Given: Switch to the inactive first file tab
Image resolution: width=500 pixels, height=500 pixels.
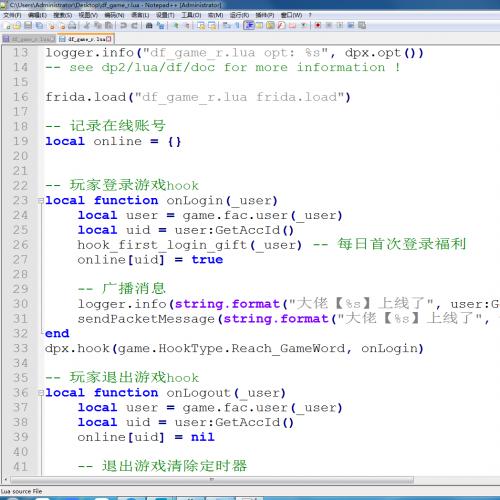Looking at the screenshot, I should [29, 39].
